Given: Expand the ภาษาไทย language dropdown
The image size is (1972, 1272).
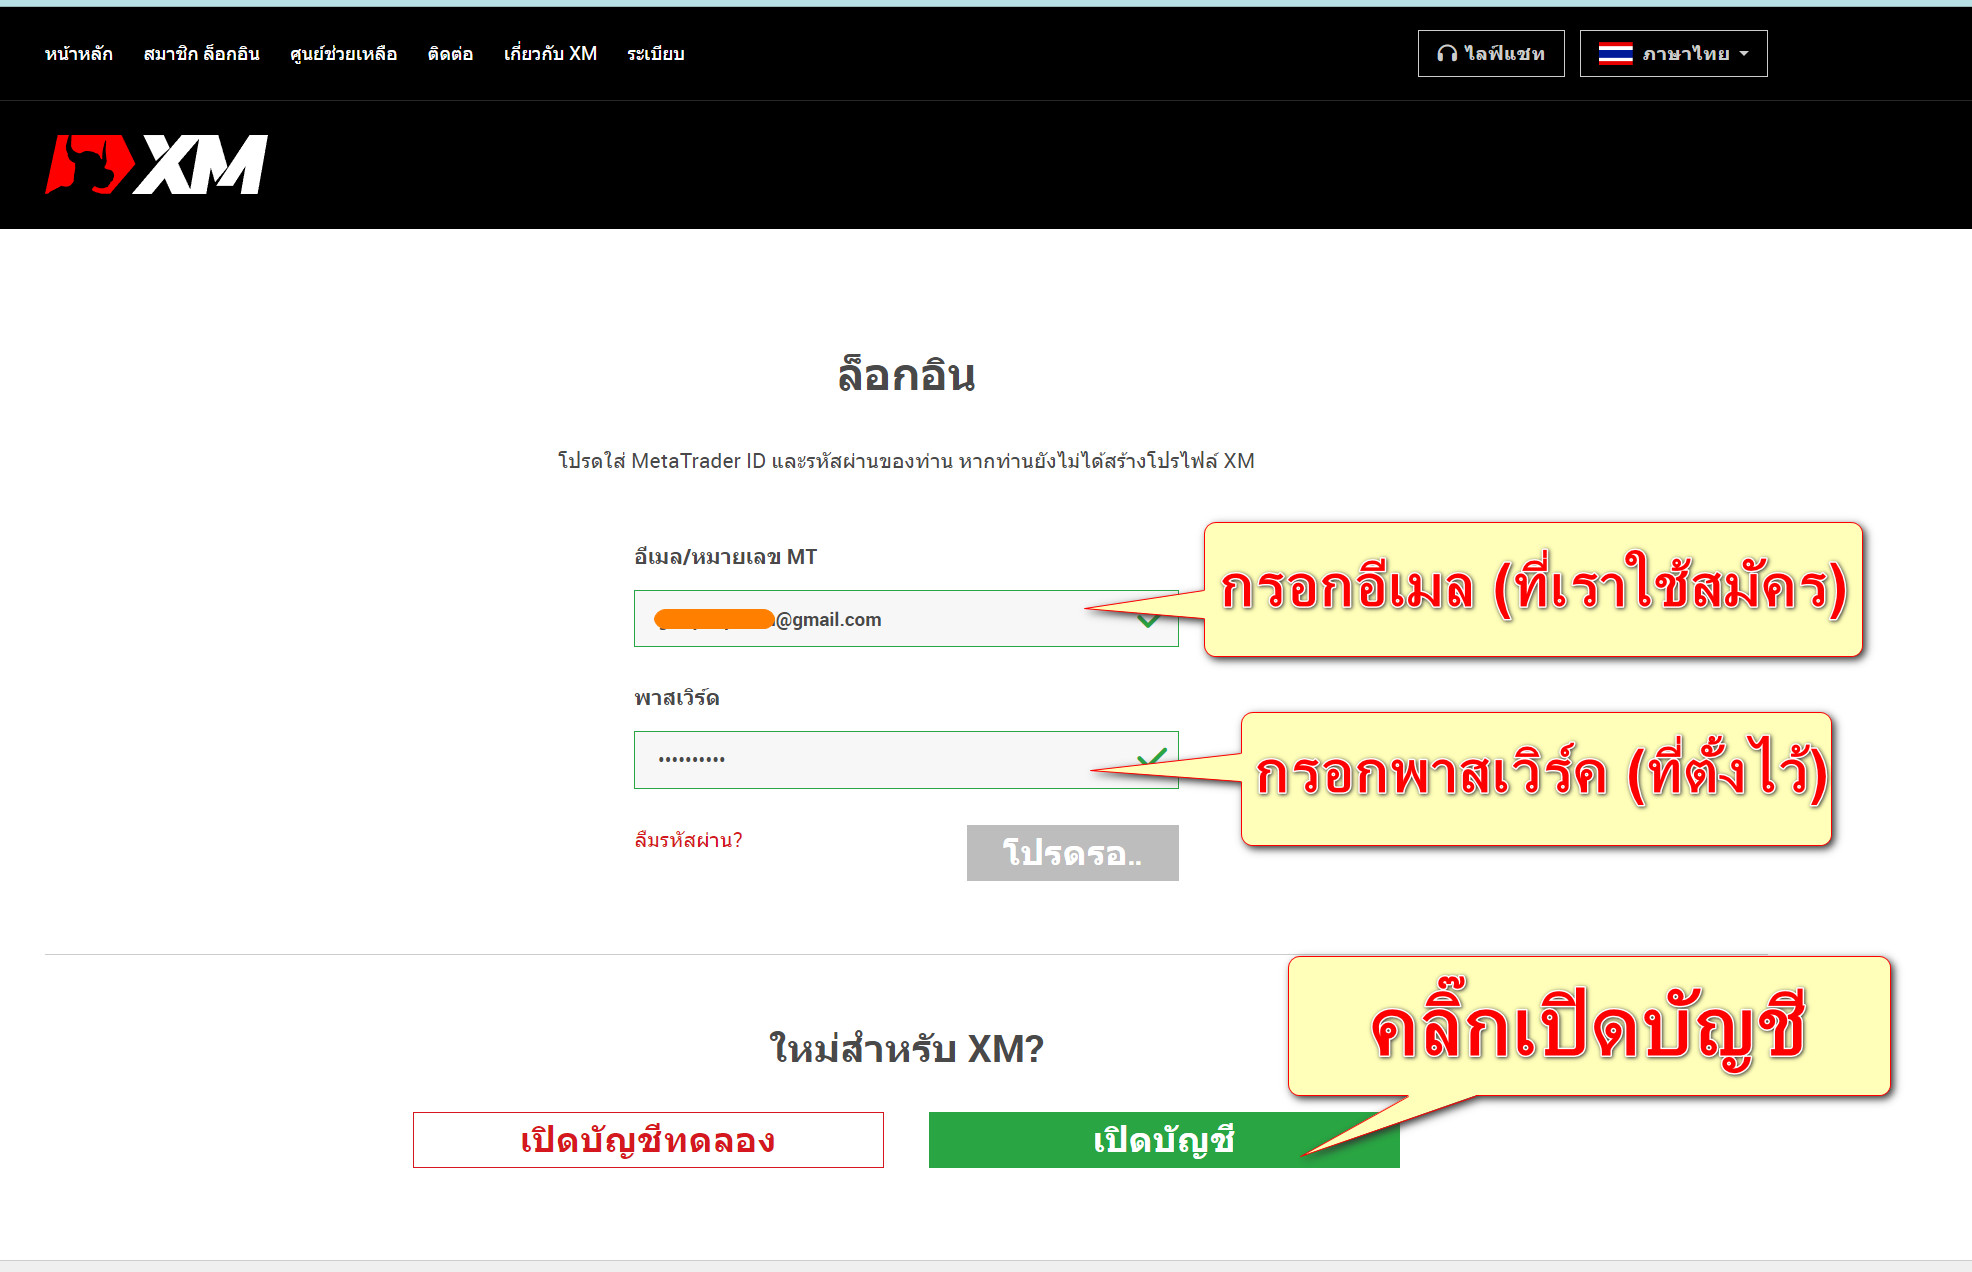Looking at the screenshot, I should coord(1673,54).
